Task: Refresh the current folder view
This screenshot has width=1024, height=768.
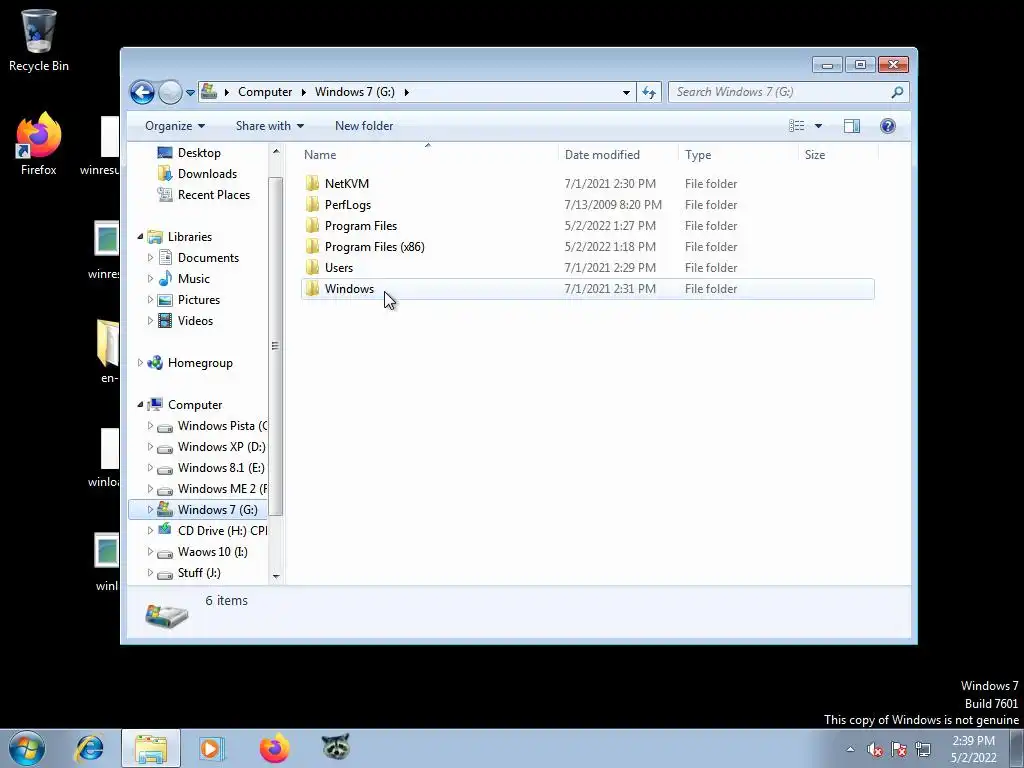Action: tap(649, 92)
